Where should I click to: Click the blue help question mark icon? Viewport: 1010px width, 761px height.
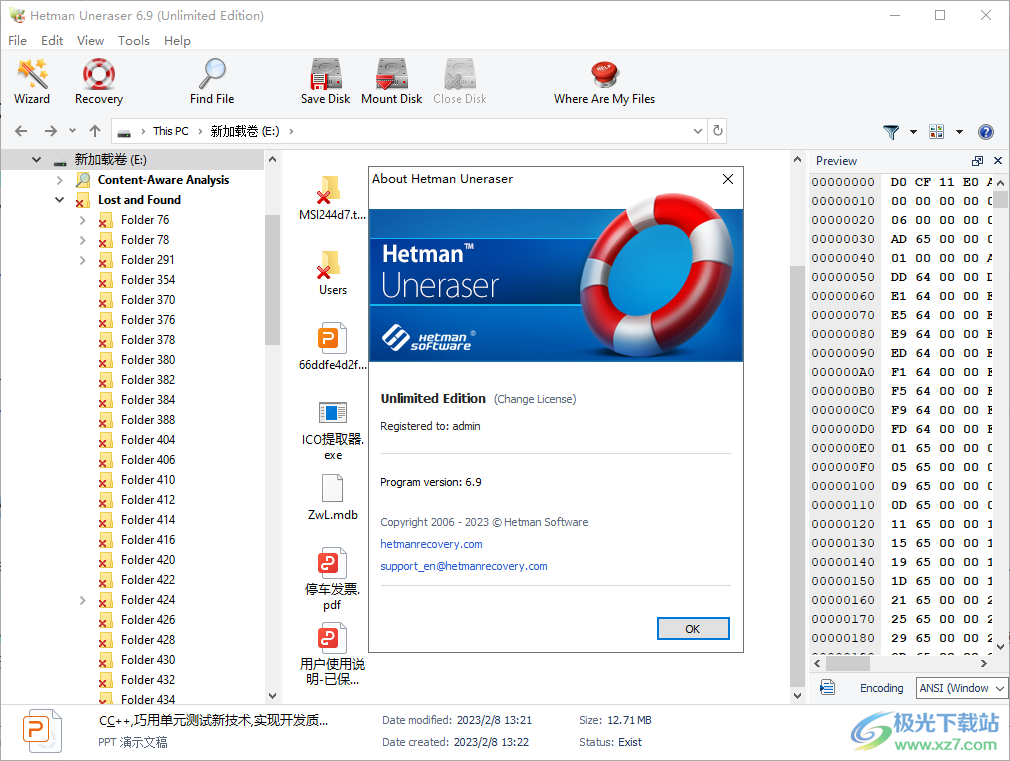pos(985,132)
